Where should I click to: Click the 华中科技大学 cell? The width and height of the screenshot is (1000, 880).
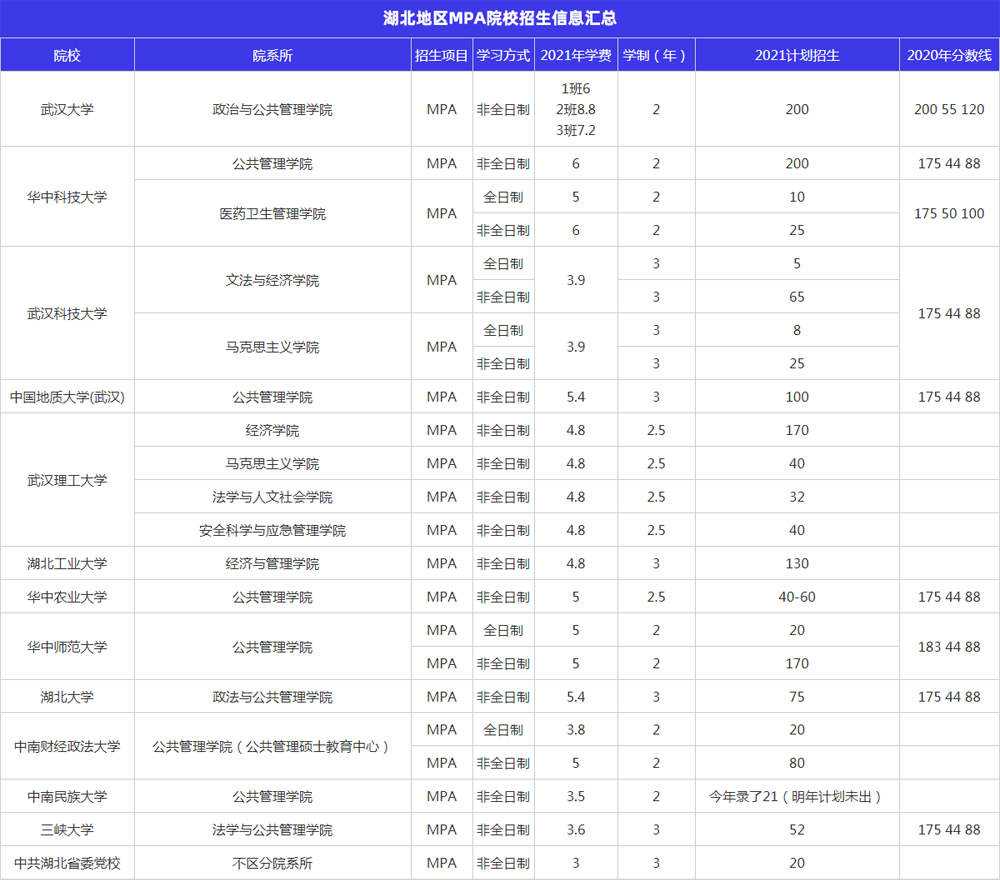tap(67, 197)
